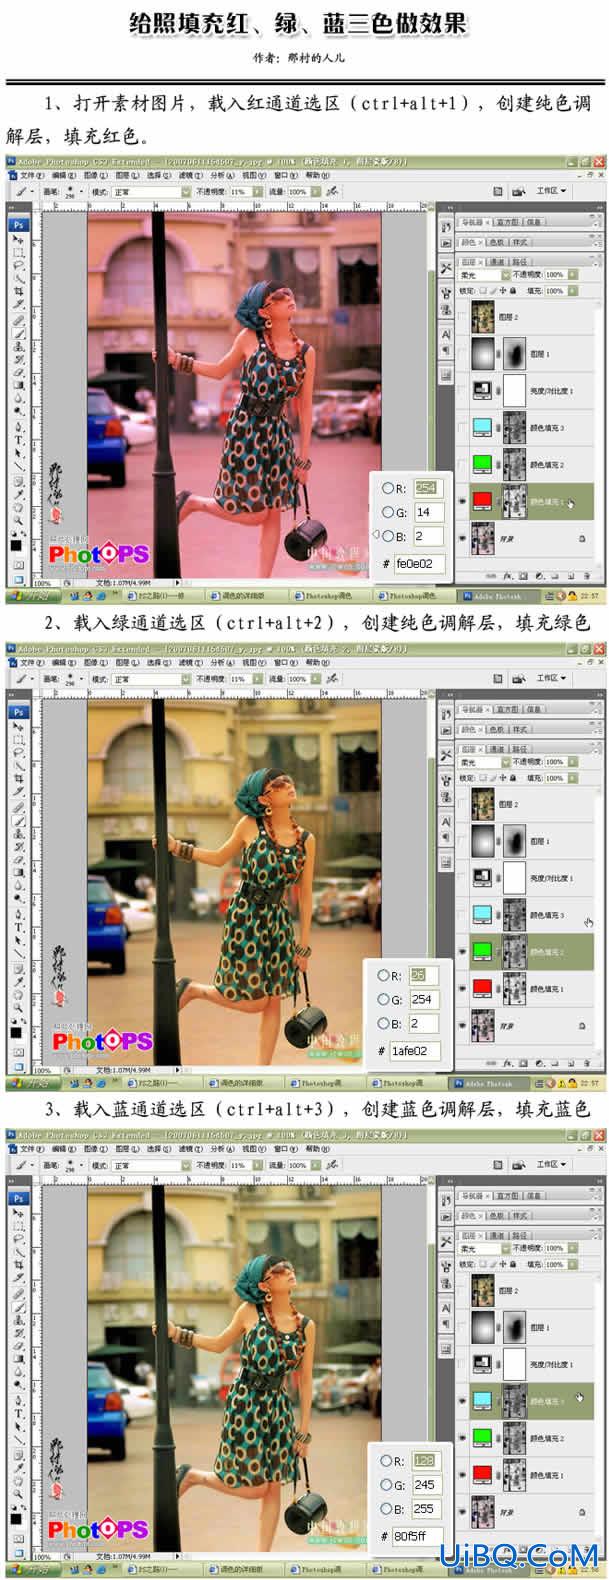Select the Type (T) tool in step 1 screenshot

coord(18,439)
